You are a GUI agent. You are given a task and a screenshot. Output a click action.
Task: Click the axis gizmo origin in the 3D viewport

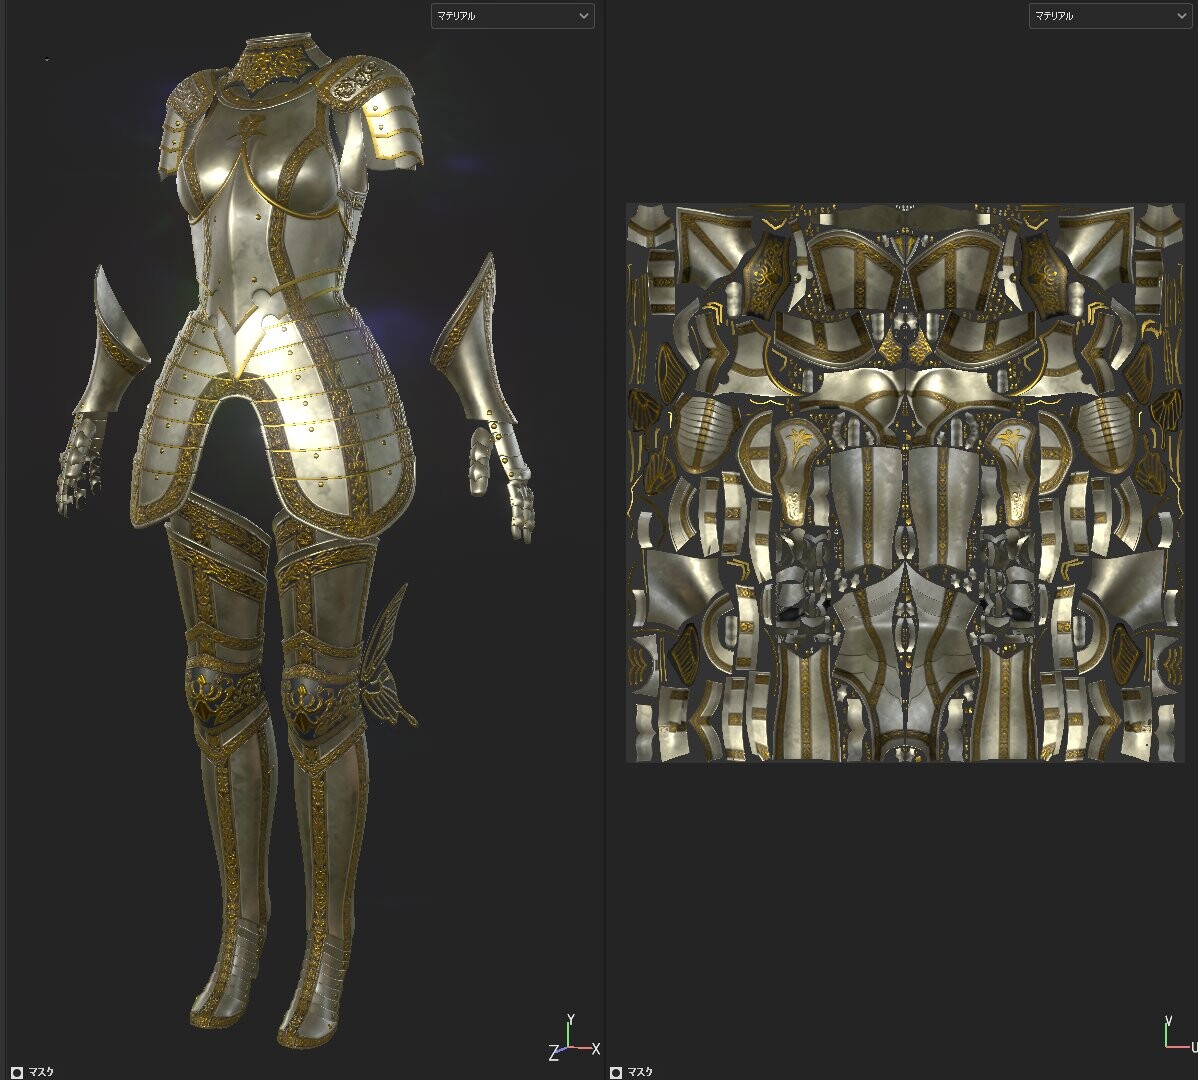(568, 1047)
